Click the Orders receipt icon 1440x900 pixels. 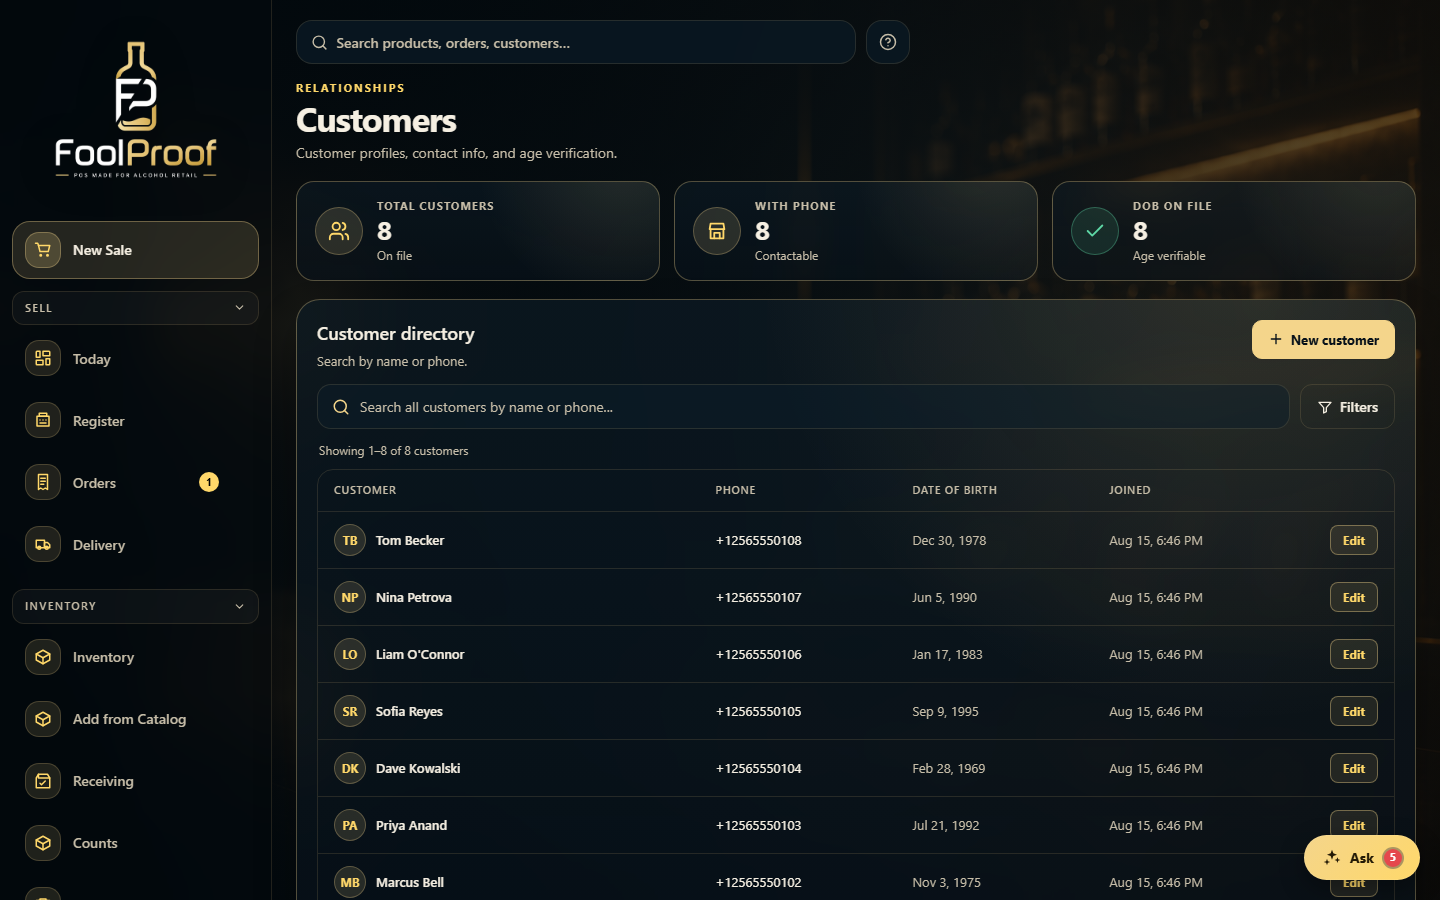[43, 483]
